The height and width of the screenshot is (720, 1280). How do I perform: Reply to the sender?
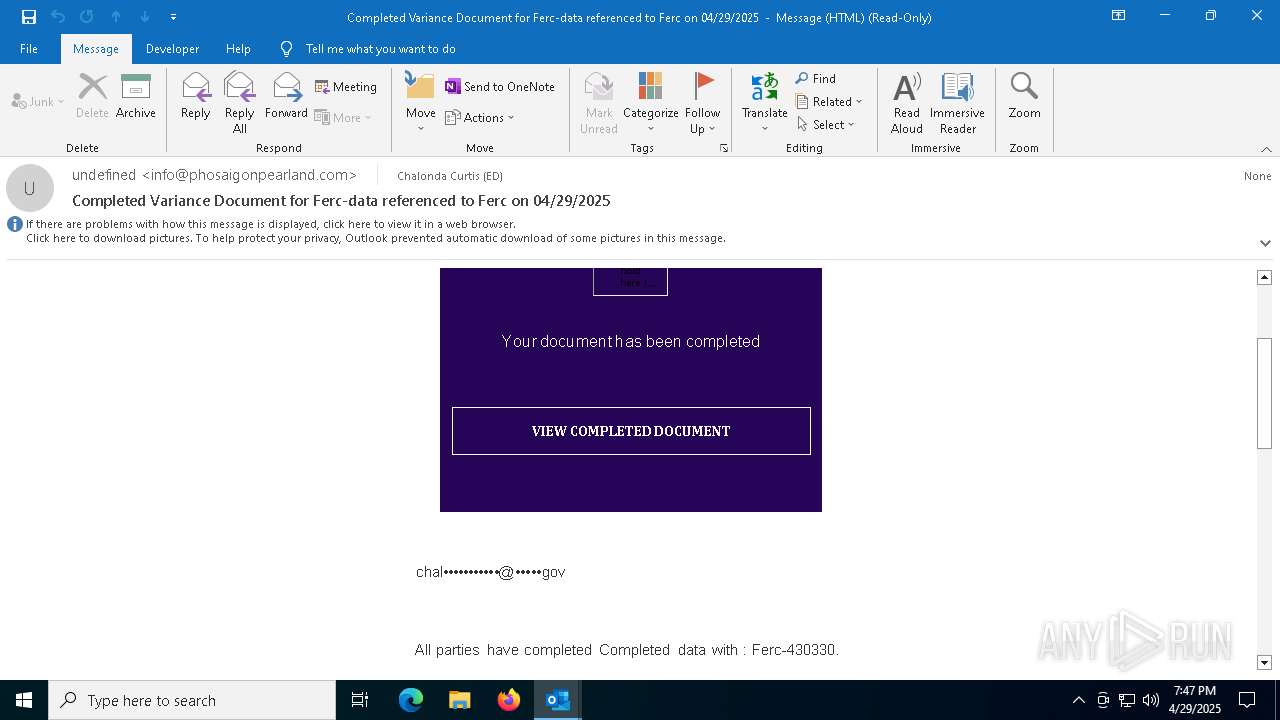[x=195, y=96]
